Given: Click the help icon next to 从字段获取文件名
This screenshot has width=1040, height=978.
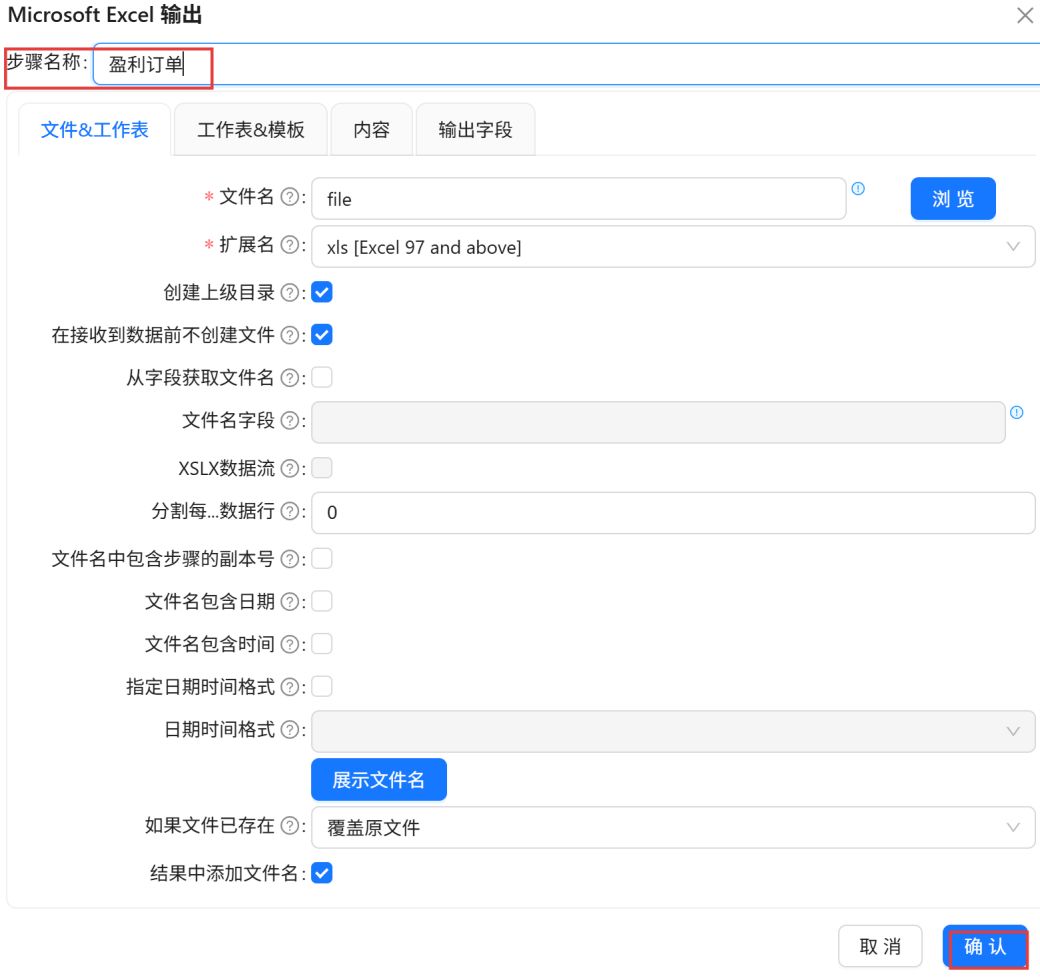Looking at the screenshot, I should (x=289, y=378).
